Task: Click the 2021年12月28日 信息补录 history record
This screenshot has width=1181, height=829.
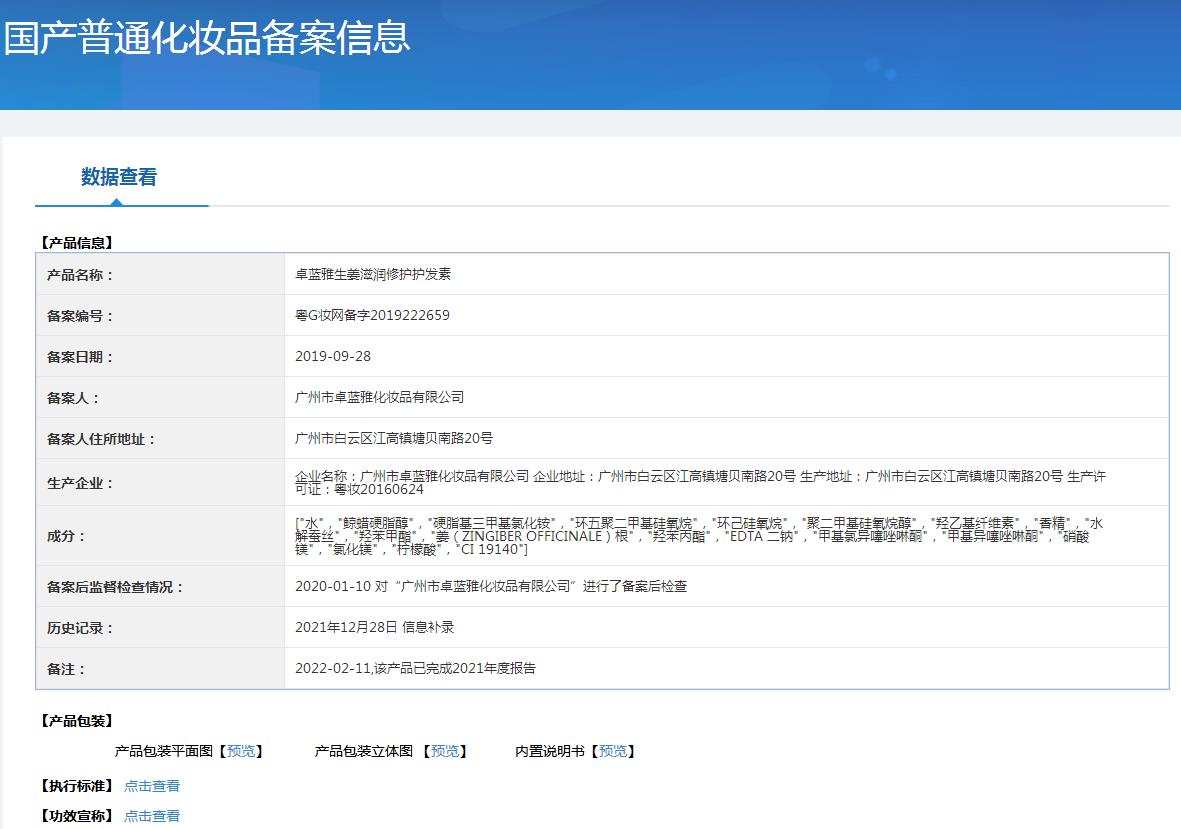Action: pos(374,628)
